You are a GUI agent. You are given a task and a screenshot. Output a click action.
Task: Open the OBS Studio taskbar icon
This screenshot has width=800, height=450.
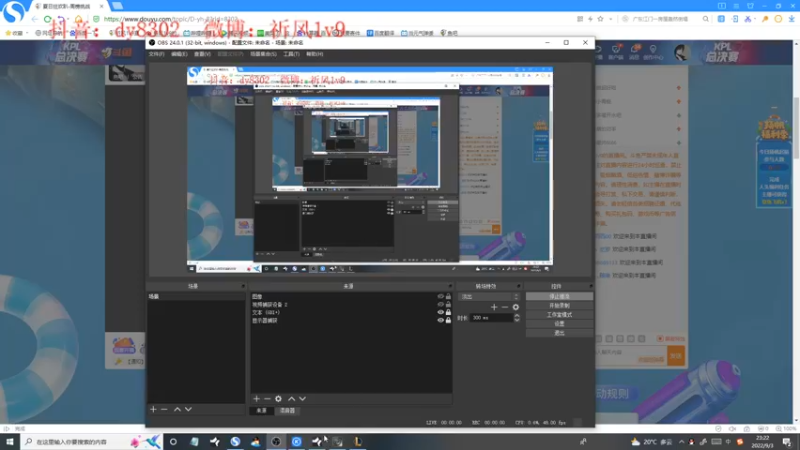coord(276,441)
